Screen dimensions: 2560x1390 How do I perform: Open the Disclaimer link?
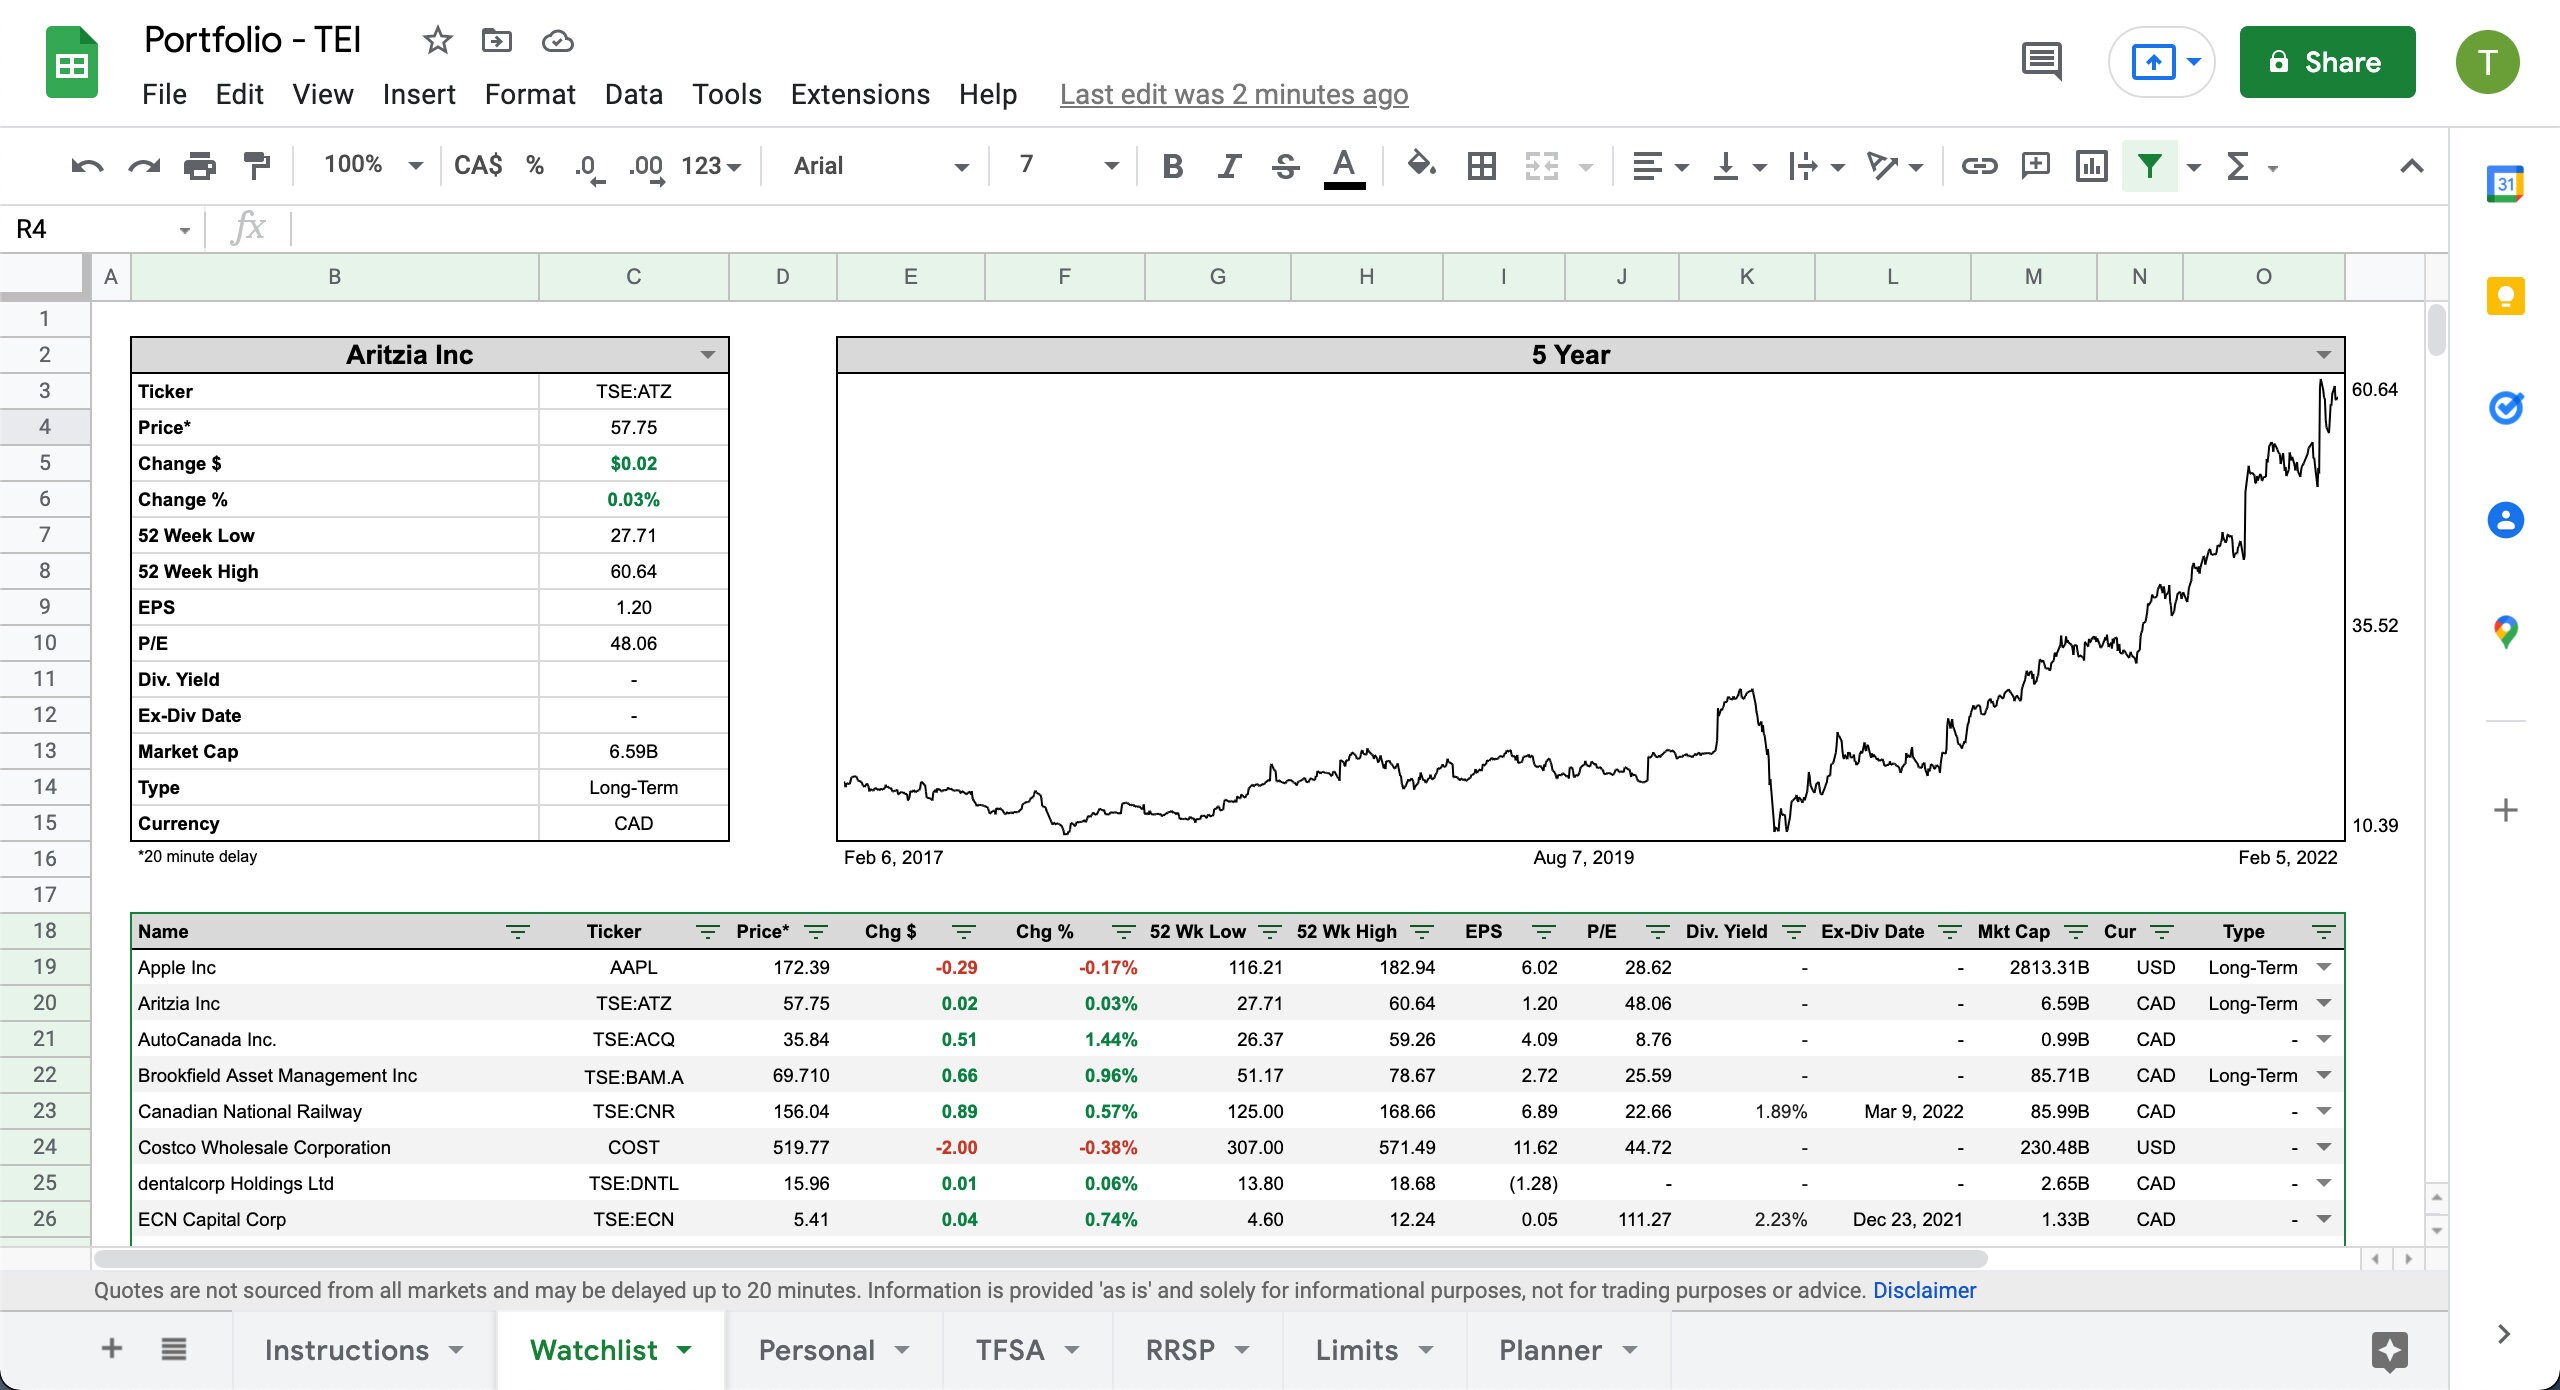[x=1924, y=1290]
